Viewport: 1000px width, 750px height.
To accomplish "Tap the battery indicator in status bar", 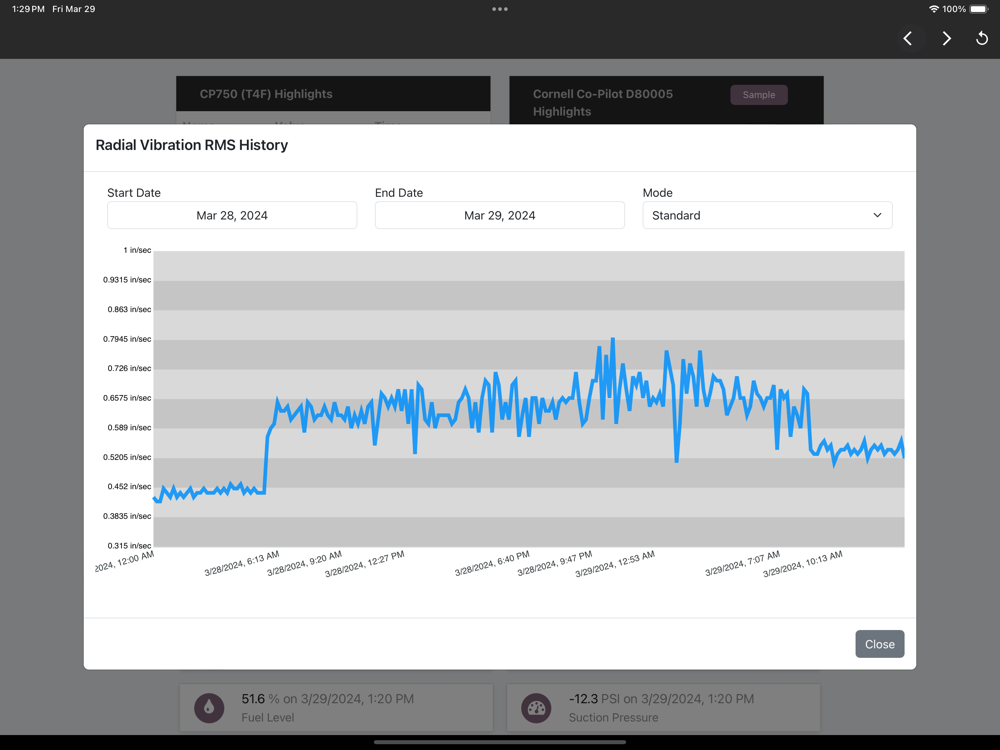I will [x=979, y=9].
